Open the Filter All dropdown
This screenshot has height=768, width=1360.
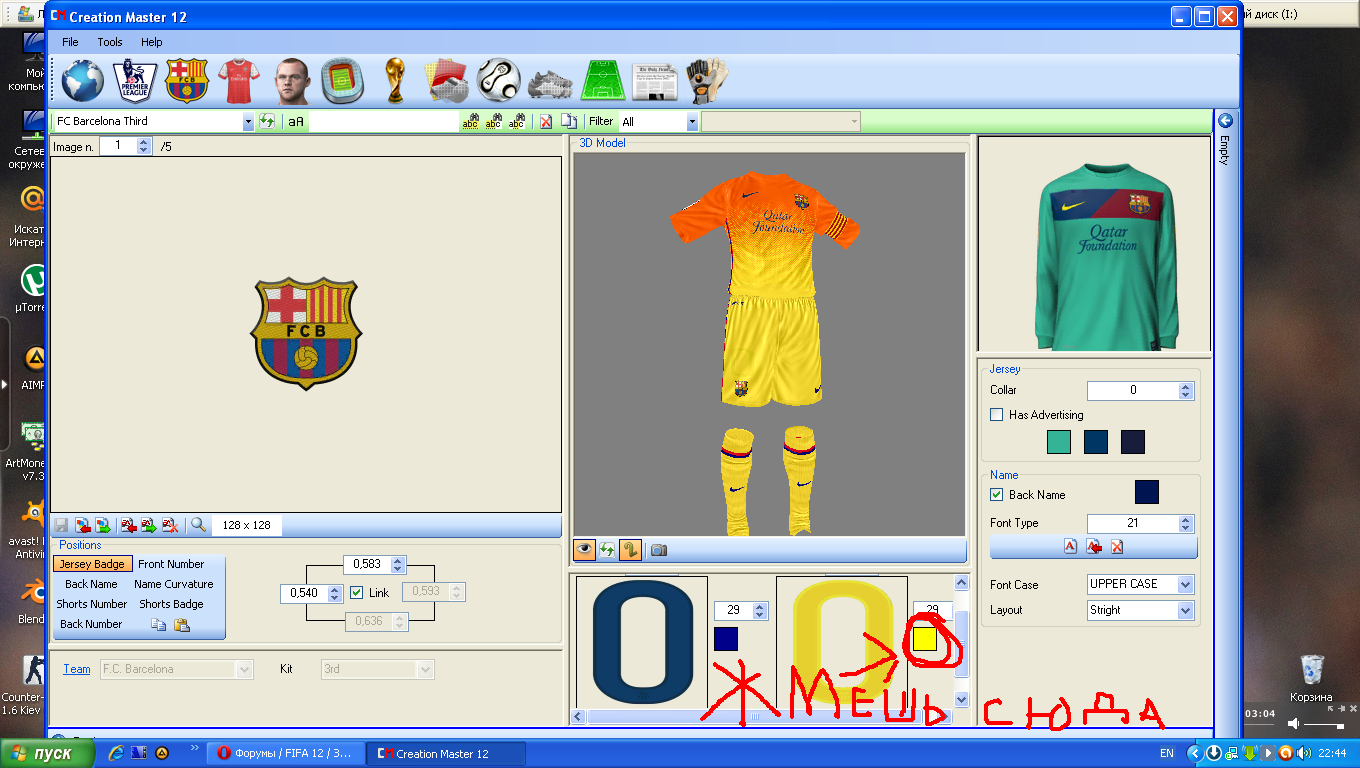(692, 122)
